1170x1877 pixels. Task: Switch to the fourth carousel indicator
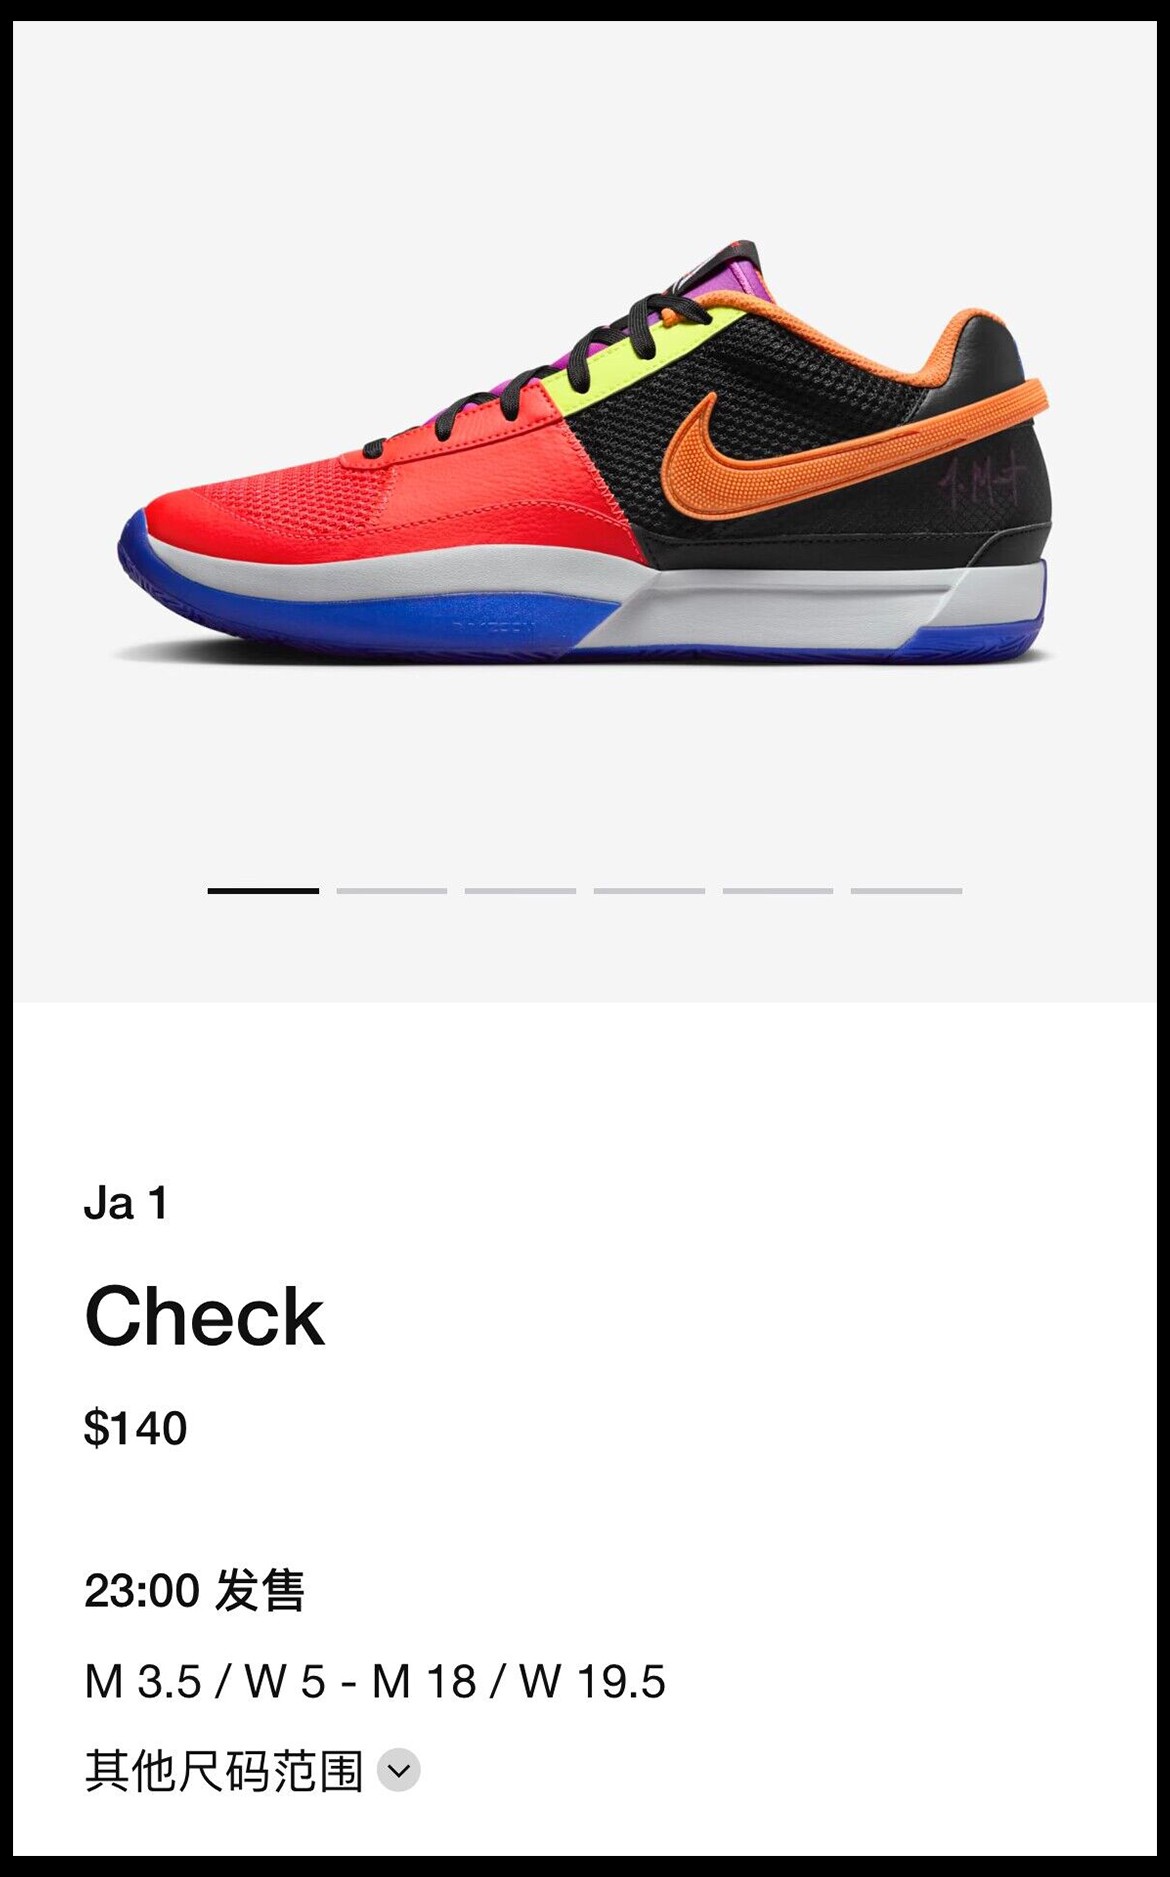[x=649, y=890]
